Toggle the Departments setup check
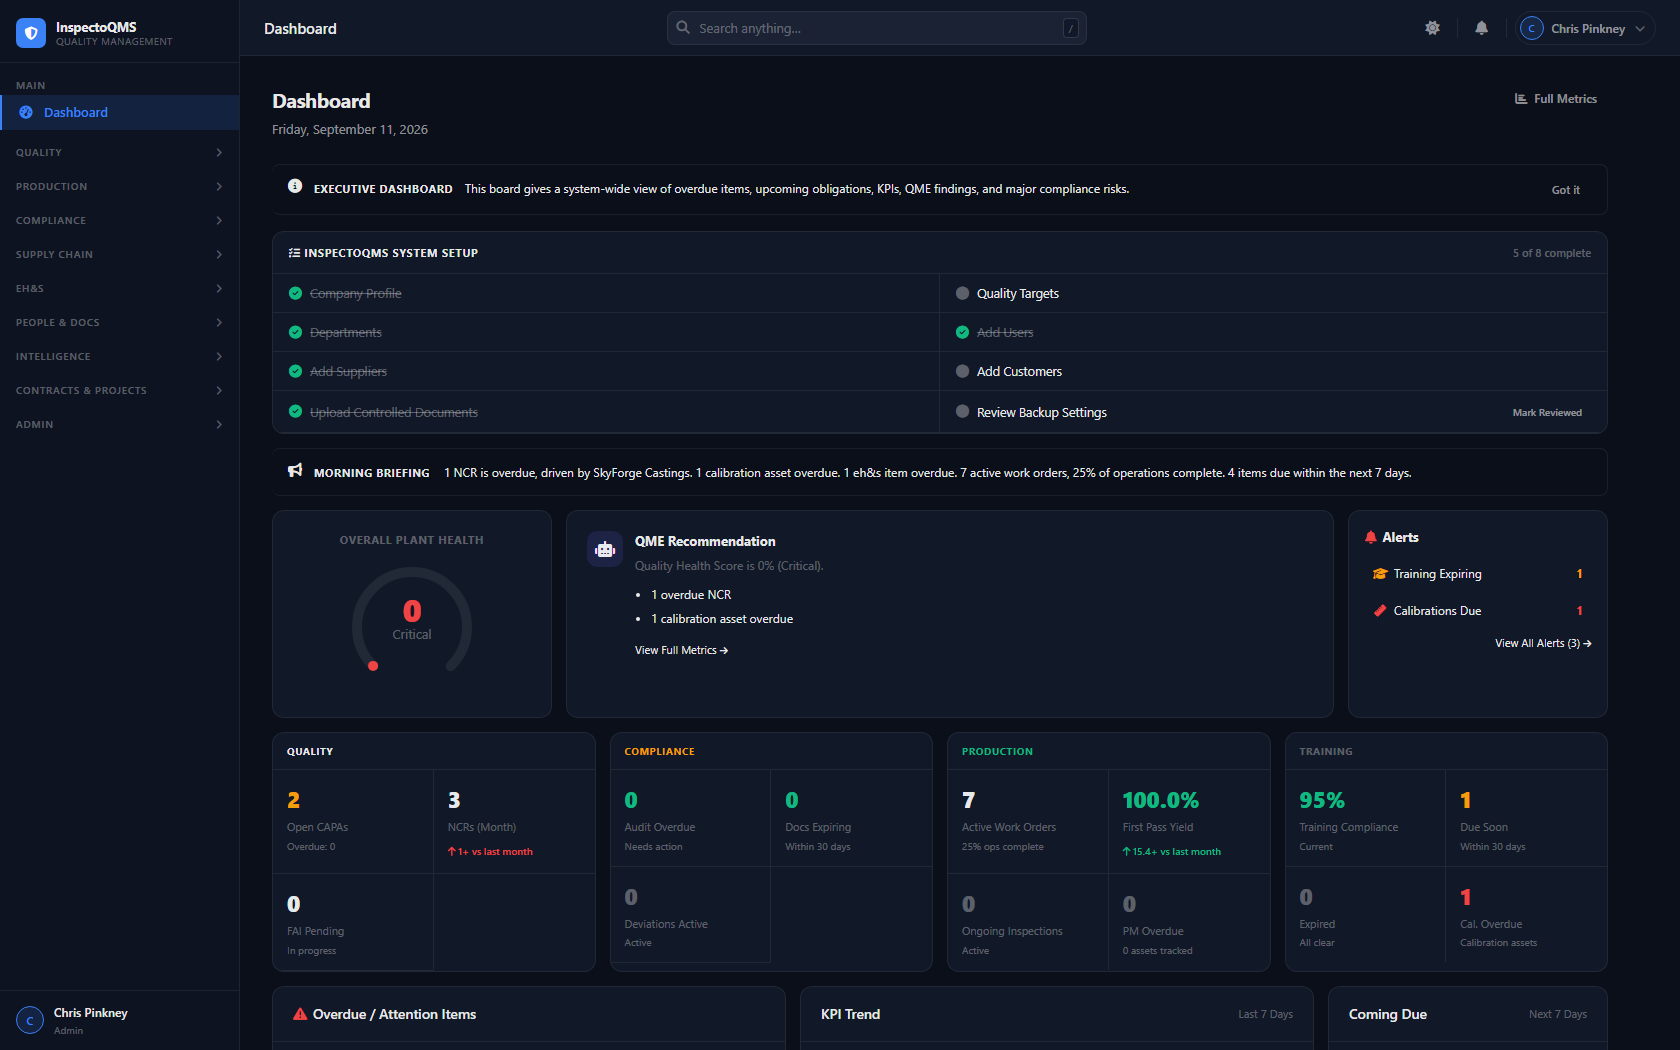The height and width of the screenshot is (1050, 1680). 295,332
